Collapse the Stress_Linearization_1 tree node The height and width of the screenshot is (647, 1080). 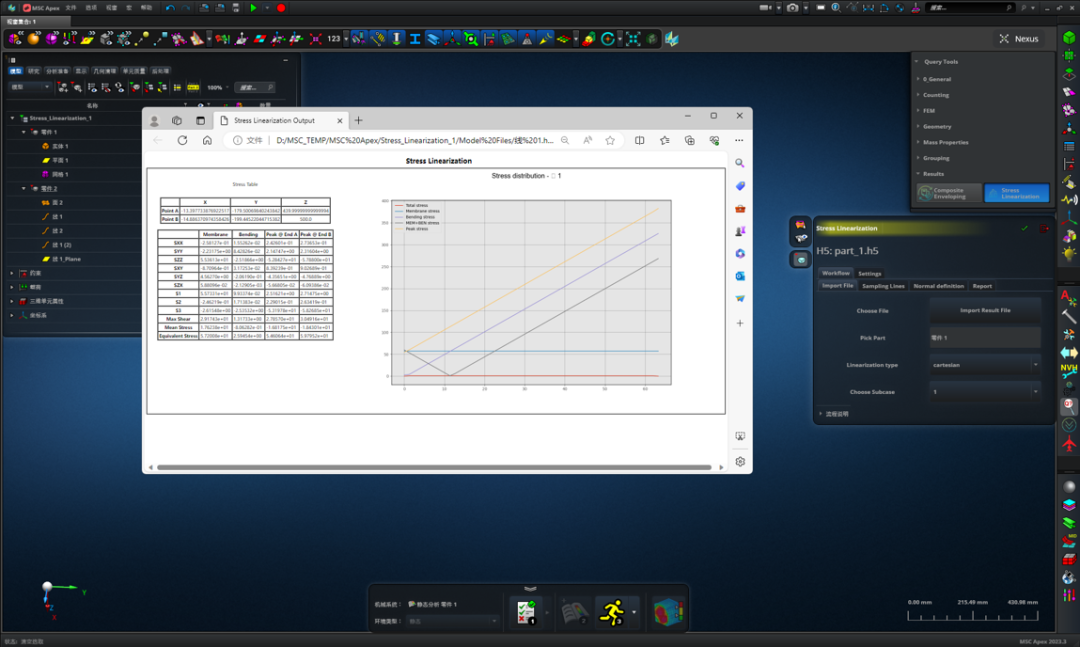click(x=13, y=118)
